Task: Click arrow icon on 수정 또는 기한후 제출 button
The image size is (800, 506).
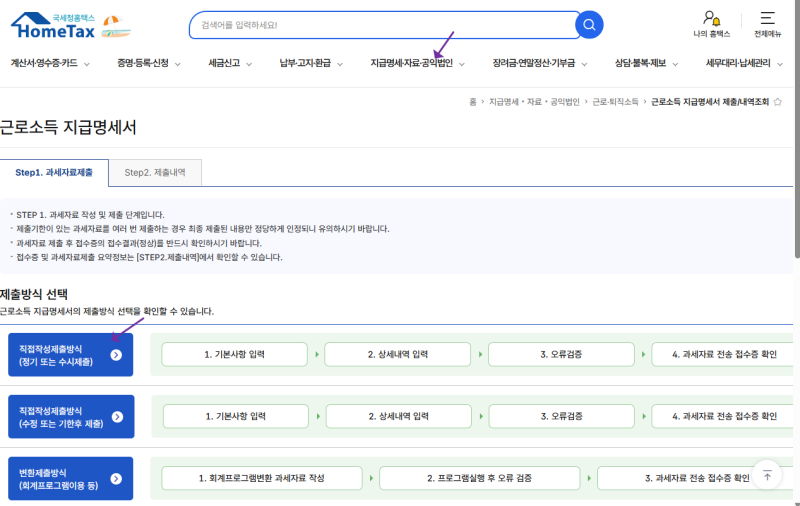Action: pyautogui.click(x=117, y=417)
